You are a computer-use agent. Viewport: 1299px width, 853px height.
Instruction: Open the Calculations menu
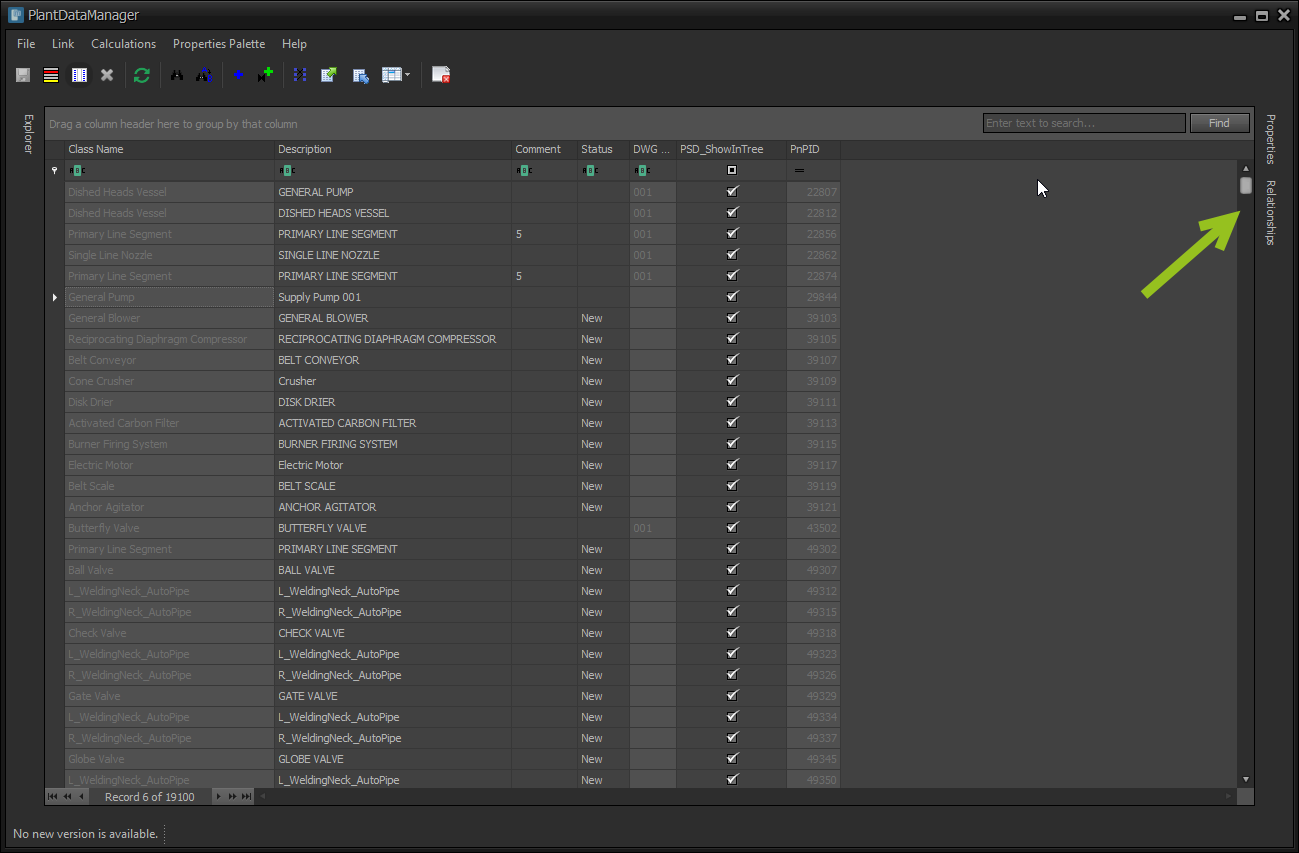[123, 44]
